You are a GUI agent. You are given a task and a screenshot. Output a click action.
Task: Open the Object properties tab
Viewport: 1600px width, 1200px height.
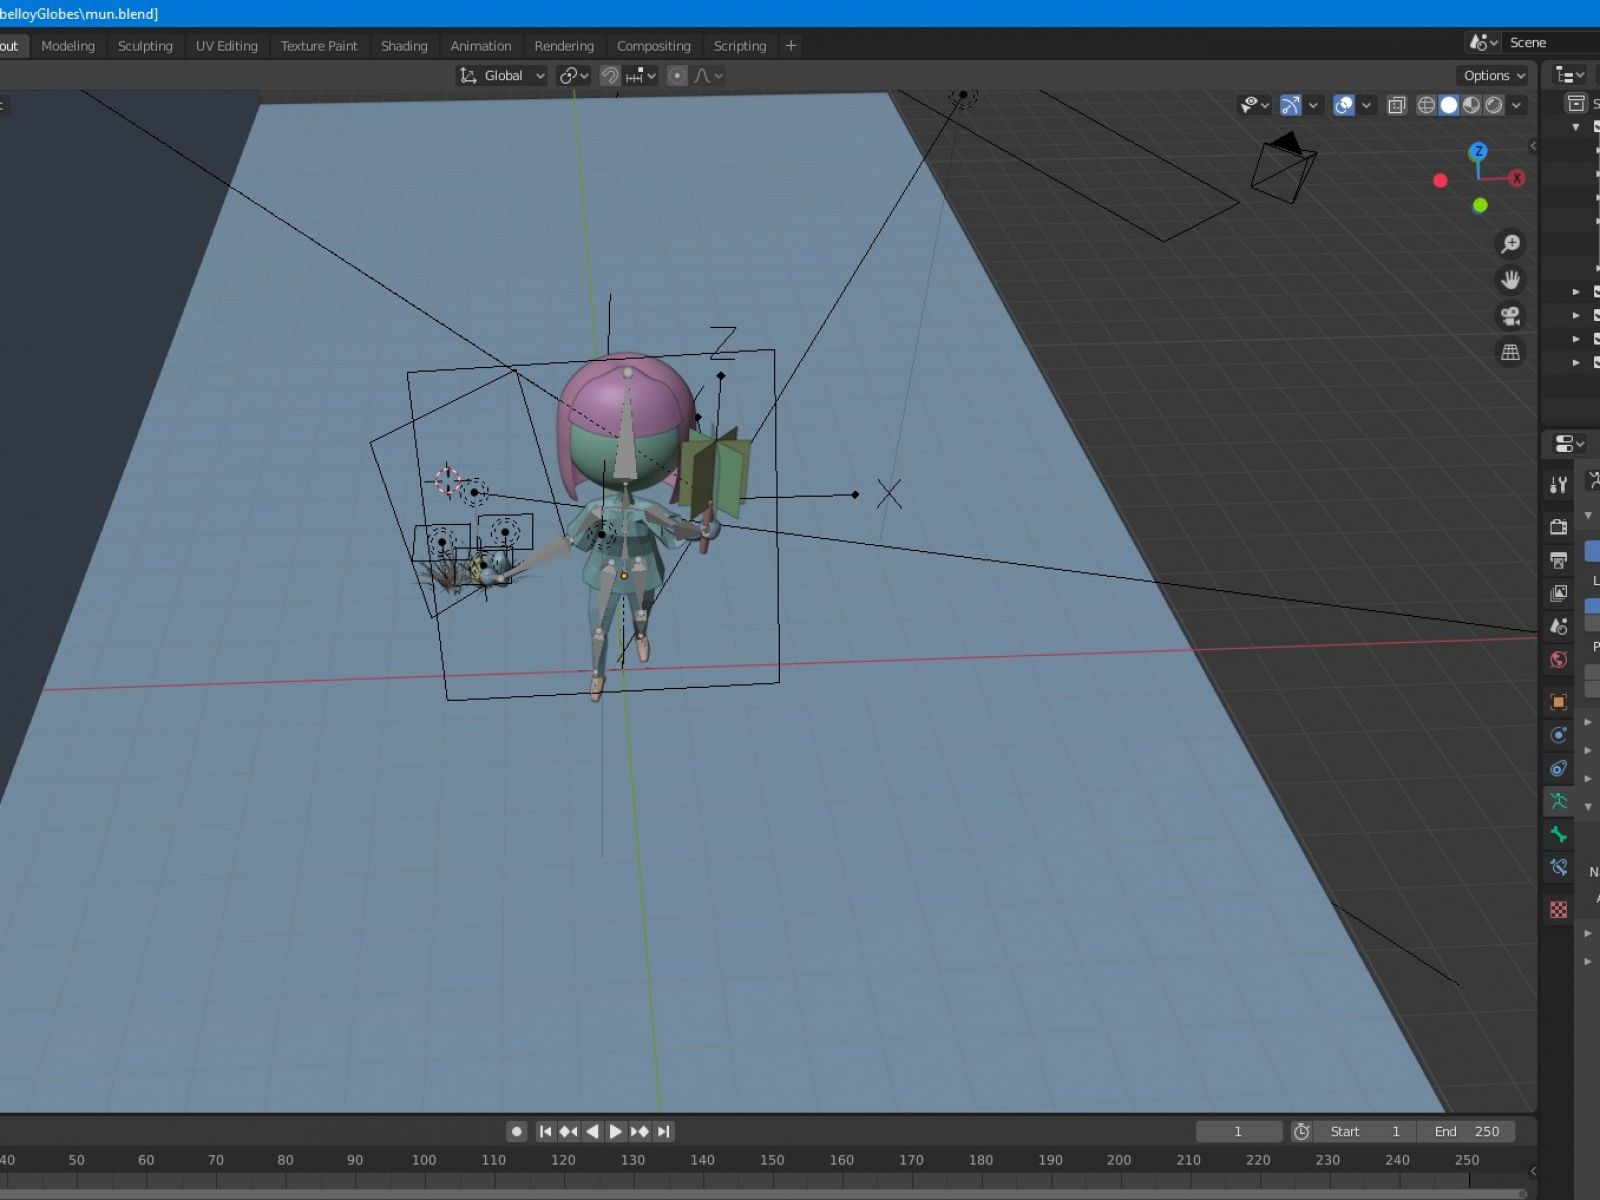point(1558,702)
